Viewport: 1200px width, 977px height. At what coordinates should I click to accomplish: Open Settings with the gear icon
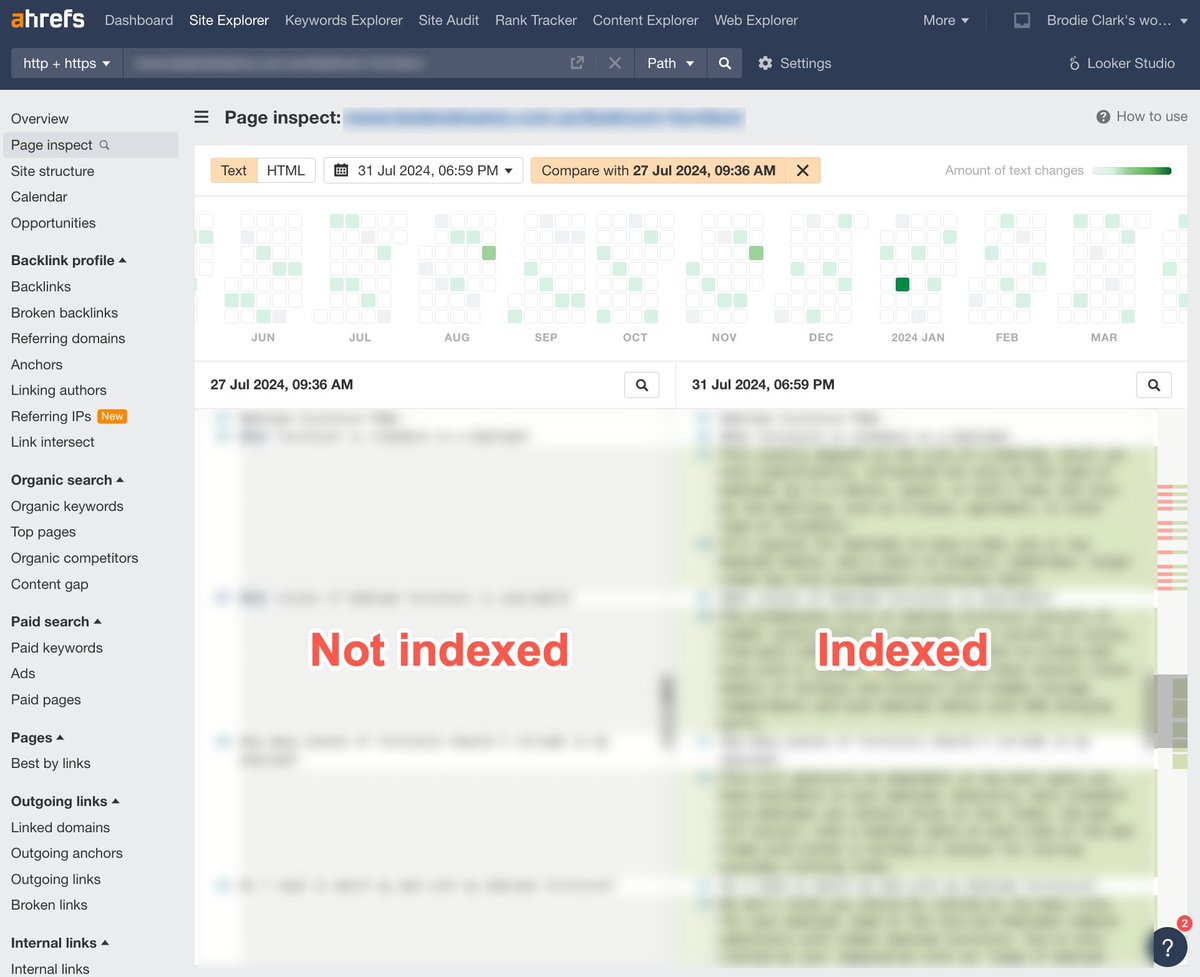pyautogui.click(x=795, y=63)
